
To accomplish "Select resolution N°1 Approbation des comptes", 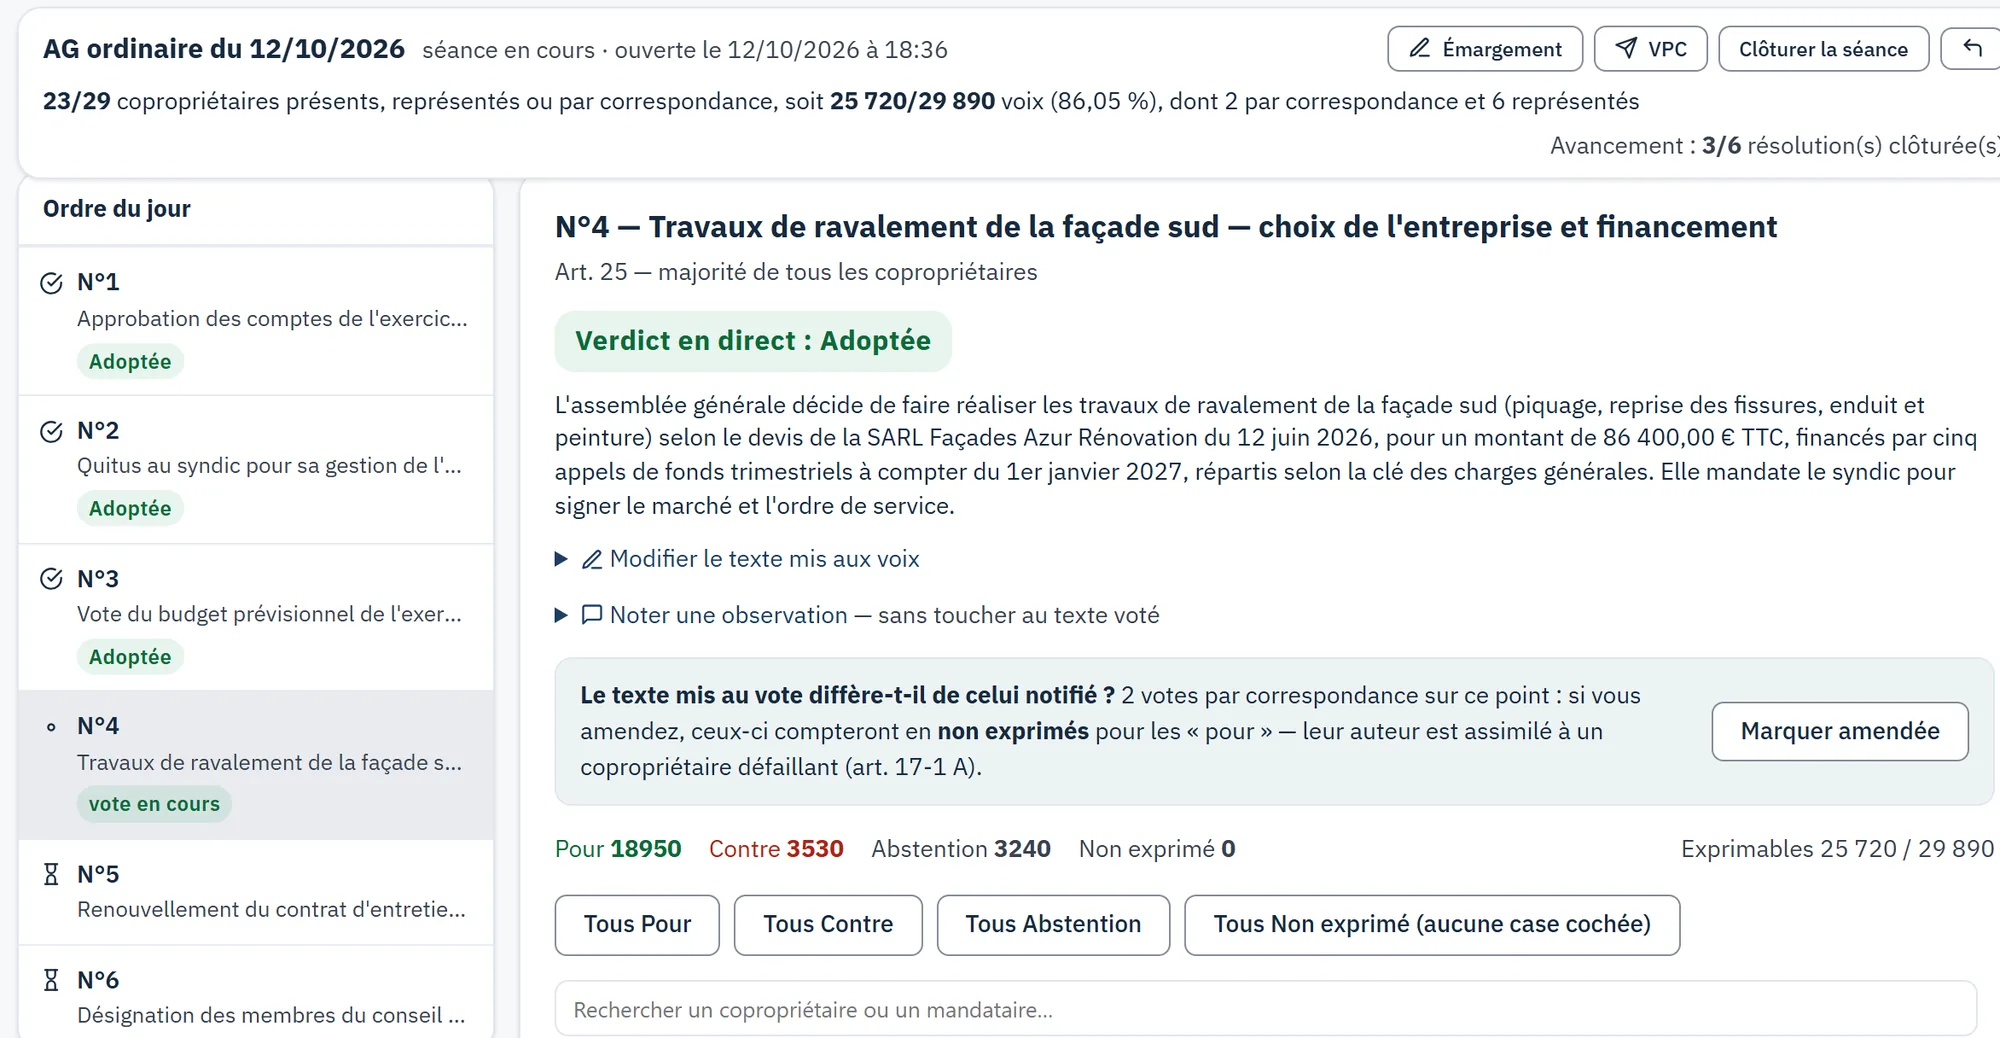I will click(x=256, y=322).
